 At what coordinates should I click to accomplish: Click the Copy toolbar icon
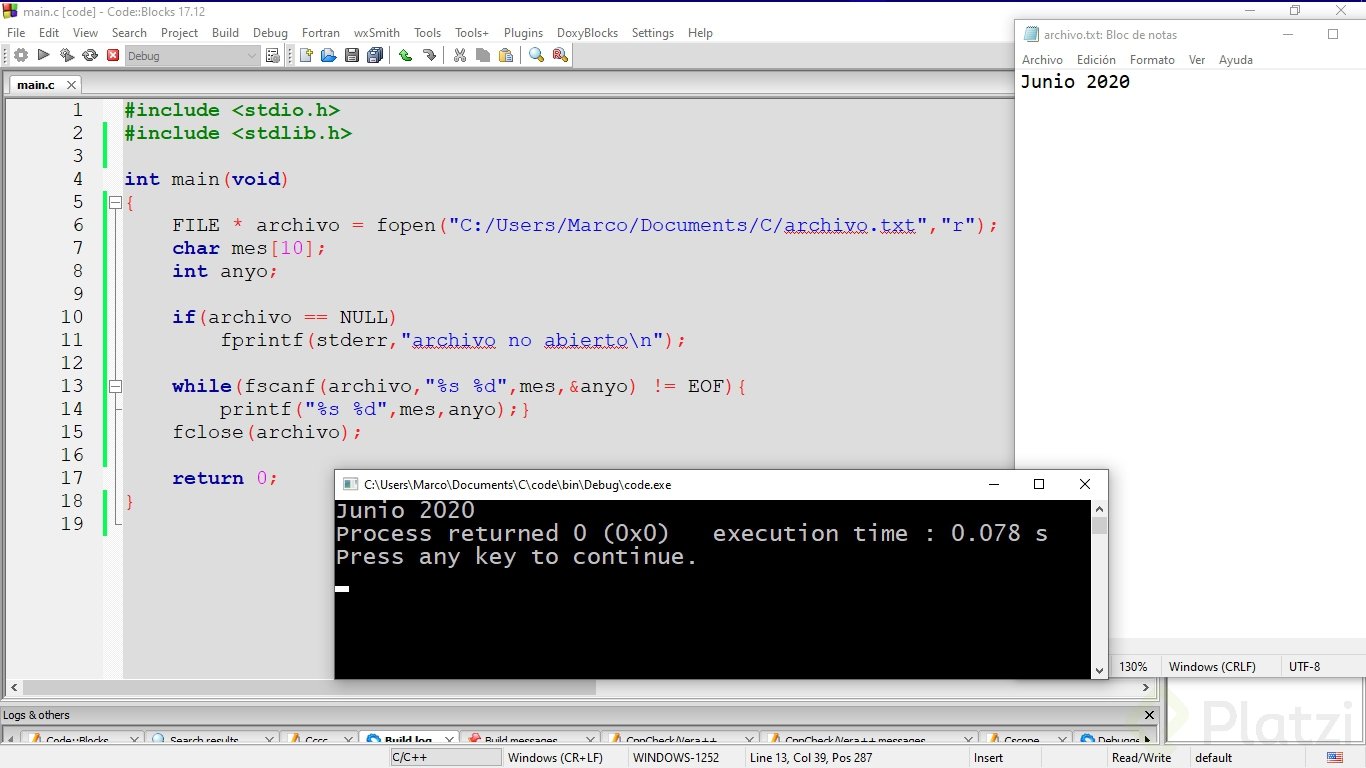tap(483, 56)
